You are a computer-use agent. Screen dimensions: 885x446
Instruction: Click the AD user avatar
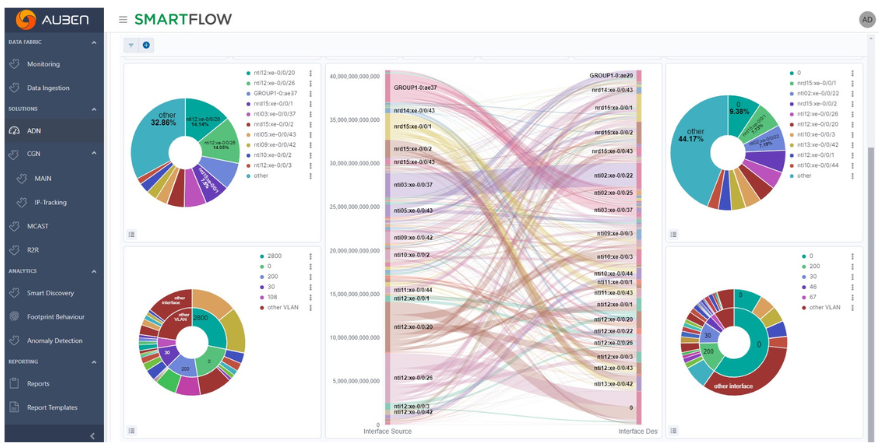click(867, 20)
